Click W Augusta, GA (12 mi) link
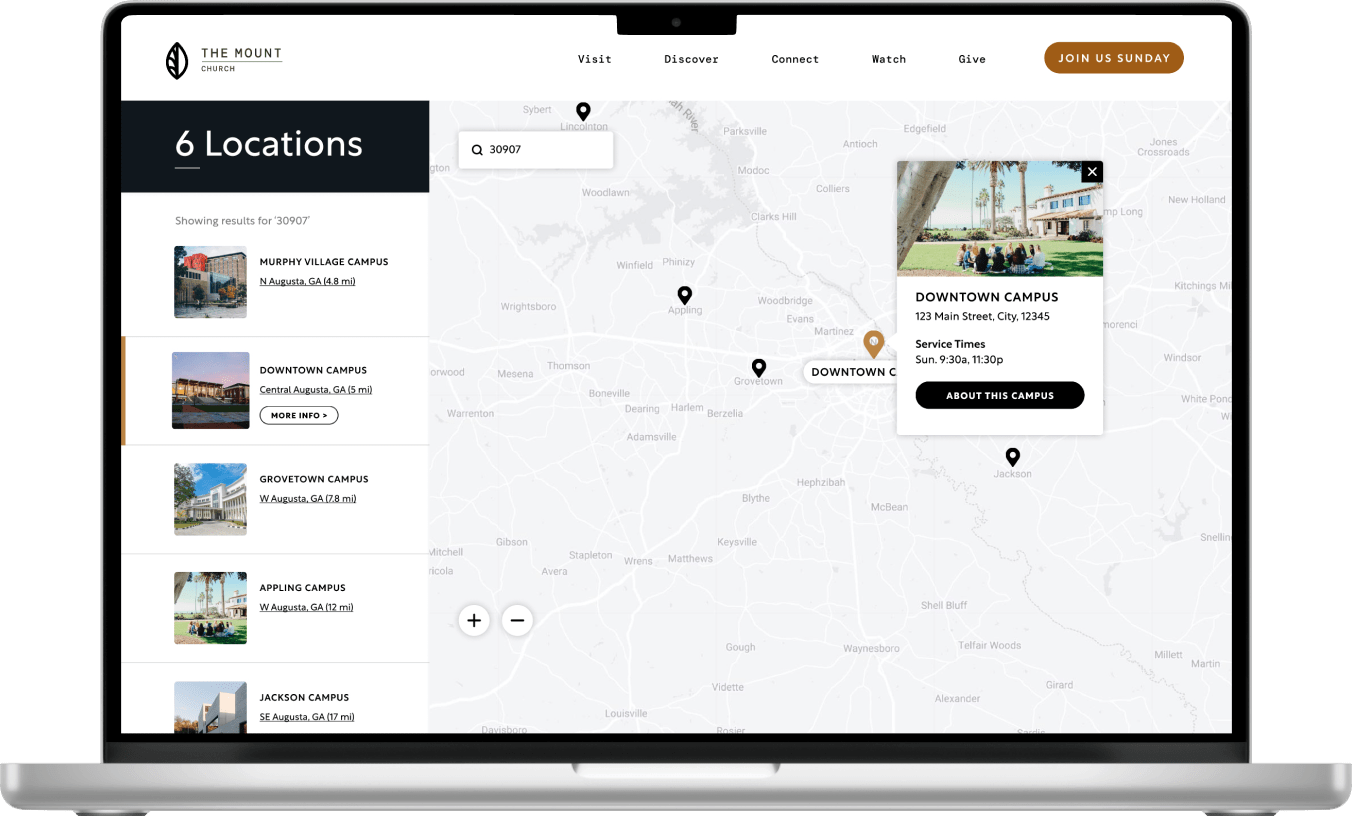 306,607
